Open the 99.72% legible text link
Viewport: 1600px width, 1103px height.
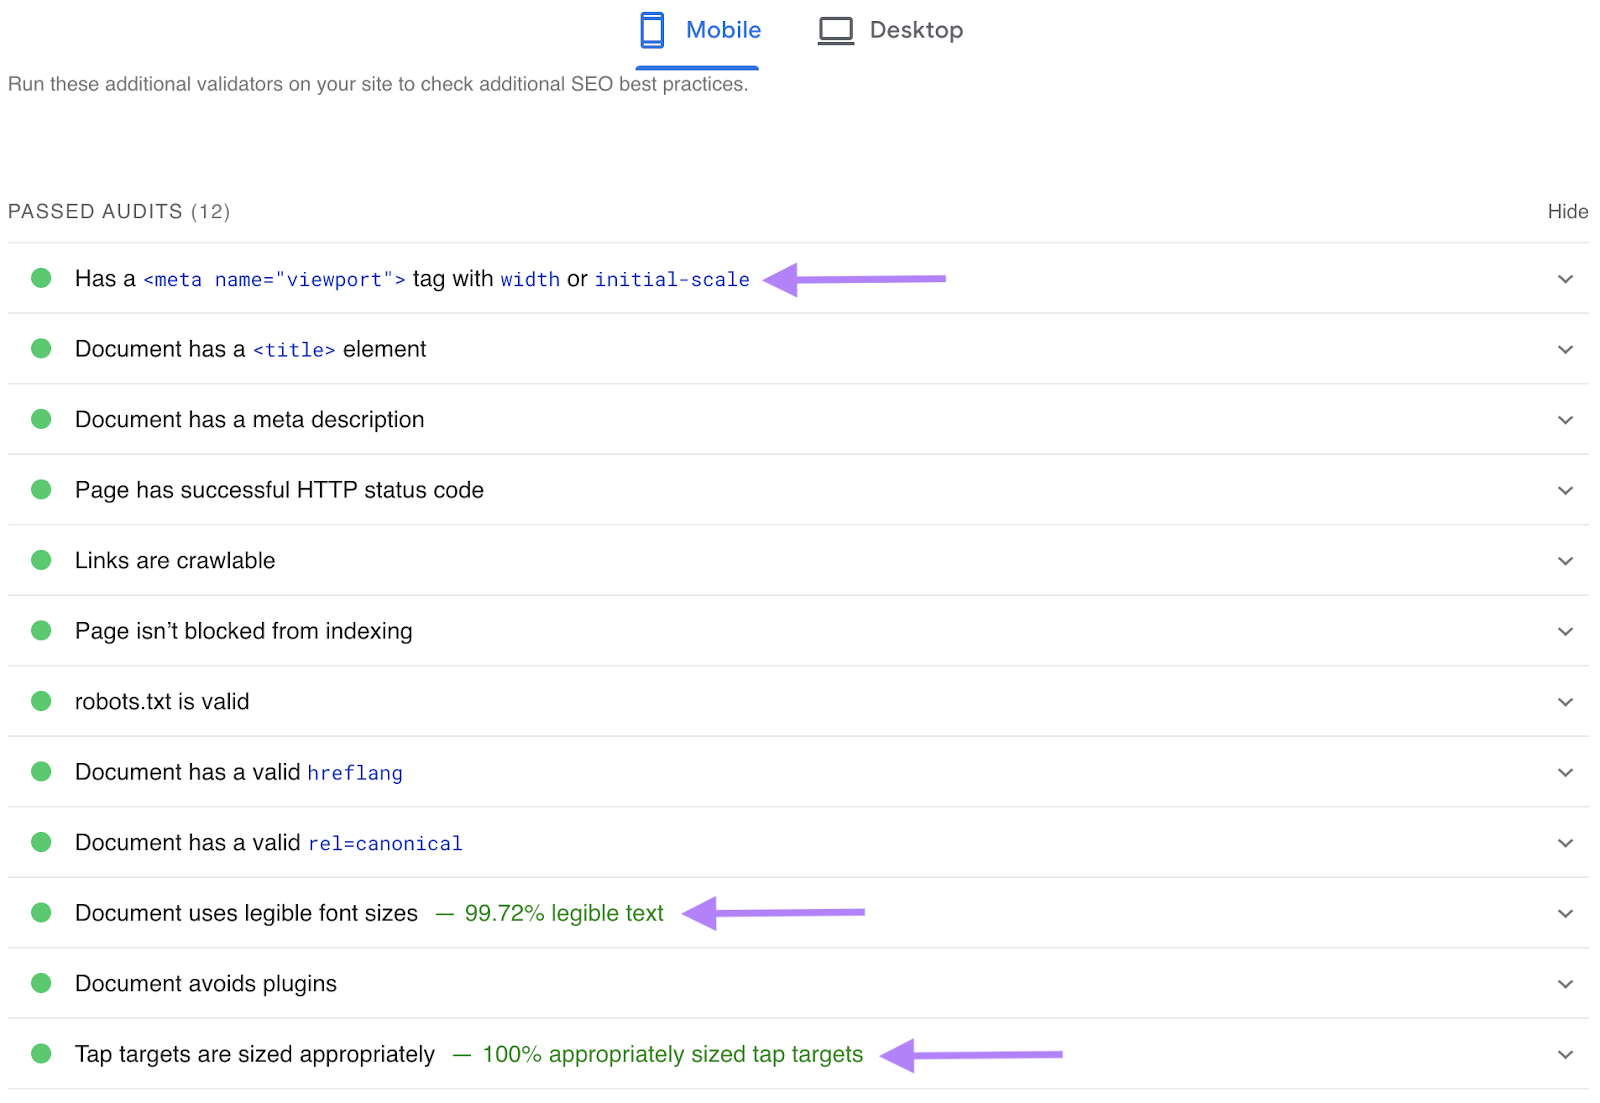point(565,912)
